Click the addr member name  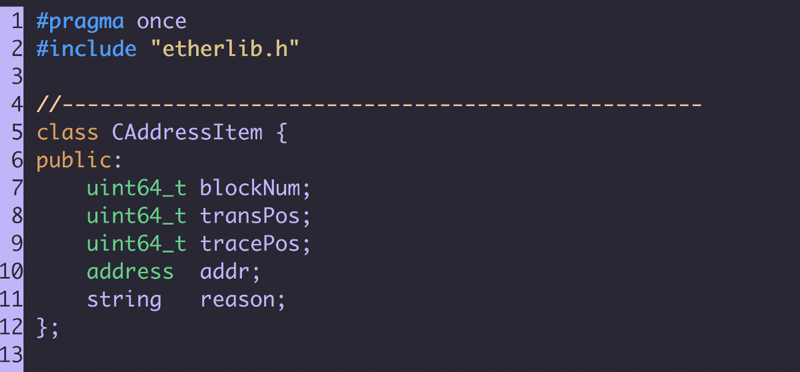224,272
